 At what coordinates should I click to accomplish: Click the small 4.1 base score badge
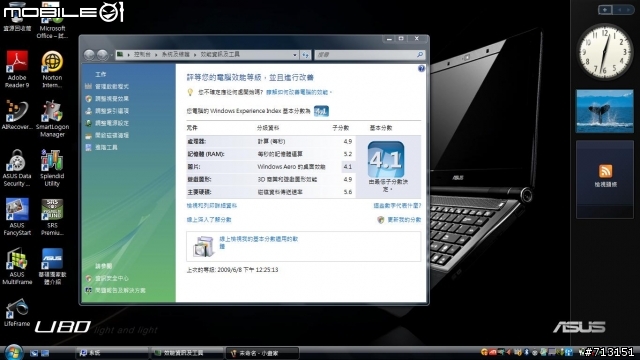[321, 111]
